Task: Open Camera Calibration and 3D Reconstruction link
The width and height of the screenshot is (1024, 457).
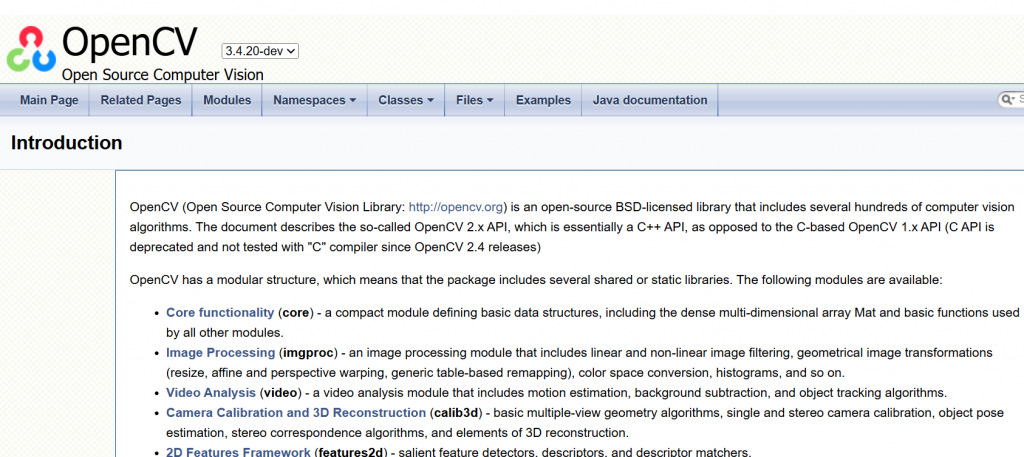Action: point(296,413)
